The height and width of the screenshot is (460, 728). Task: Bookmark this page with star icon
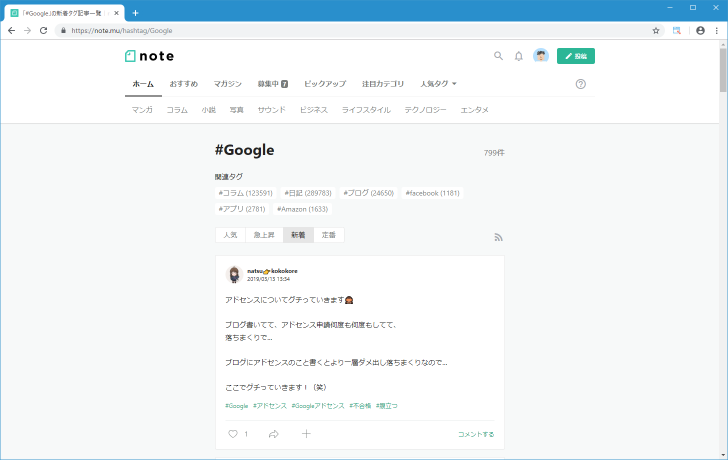pyautogui.click(x=656, y=31)
